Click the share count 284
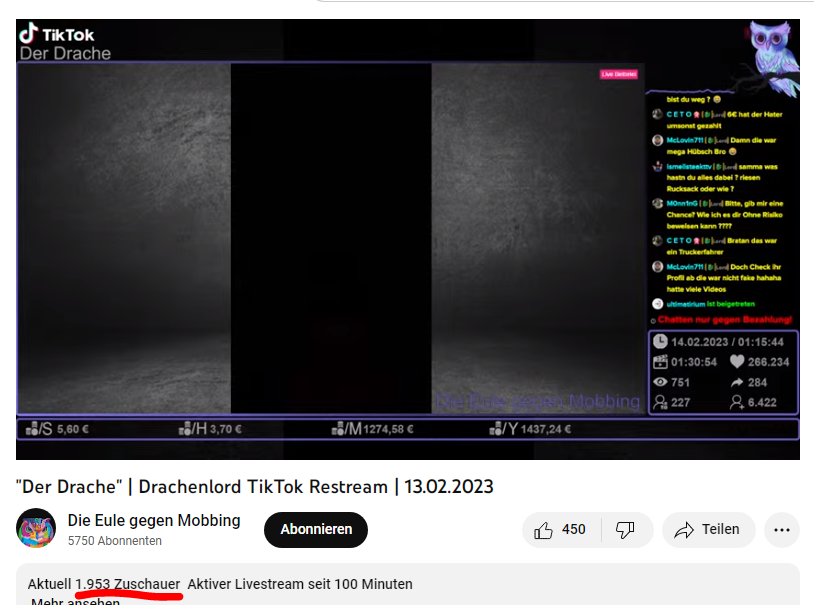814x605 pixels. click(757, 382)
